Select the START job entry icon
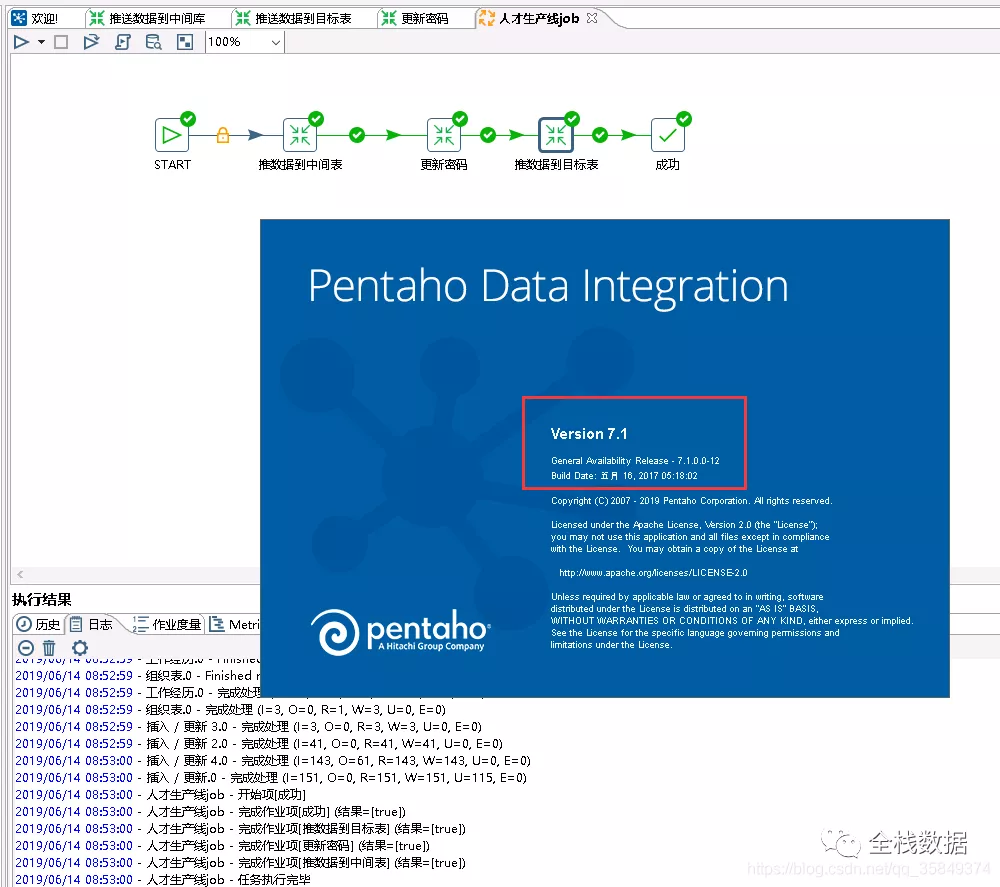This screenshot has height=887, width=1000. [172, 135]
